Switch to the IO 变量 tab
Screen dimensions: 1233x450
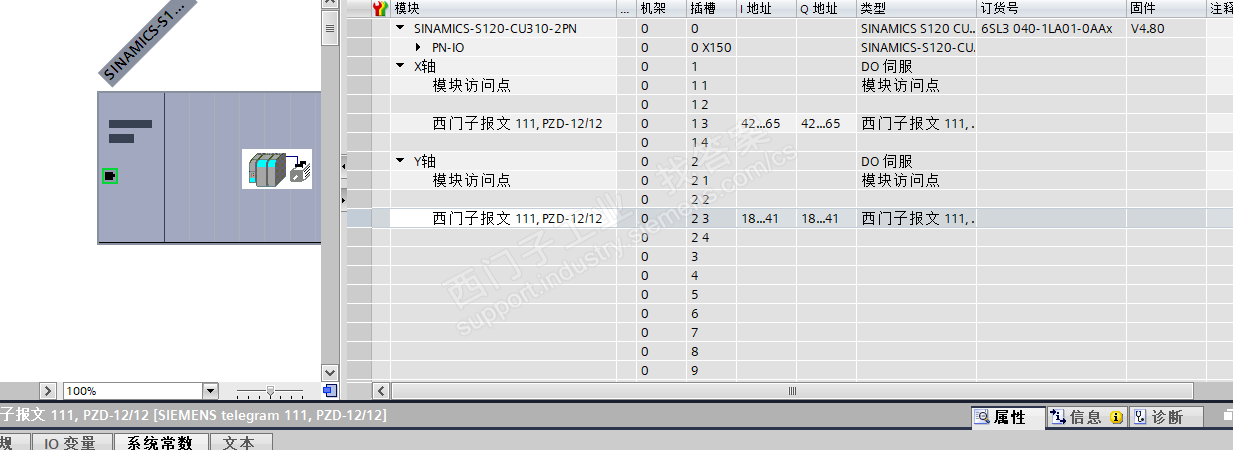(x=70, y=442)
